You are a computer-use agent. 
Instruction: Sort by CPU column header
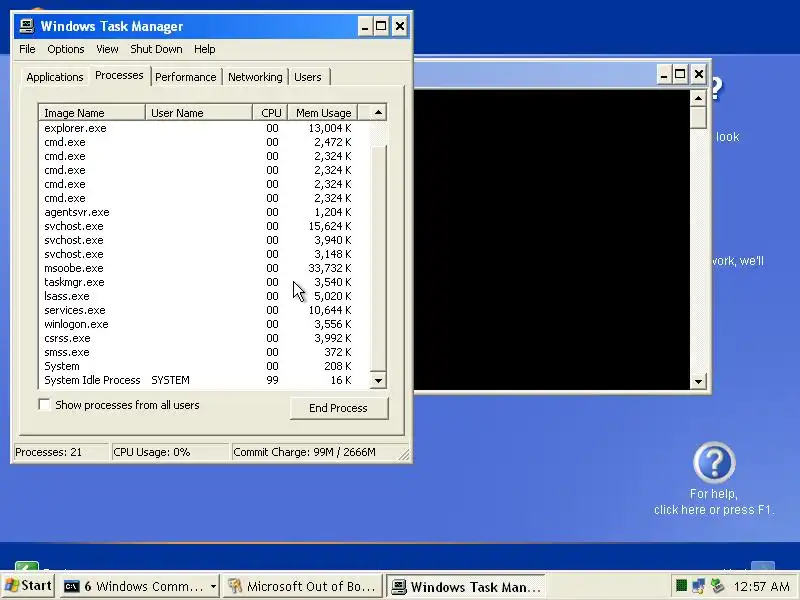pyautogui.click(x=270, y=113)
